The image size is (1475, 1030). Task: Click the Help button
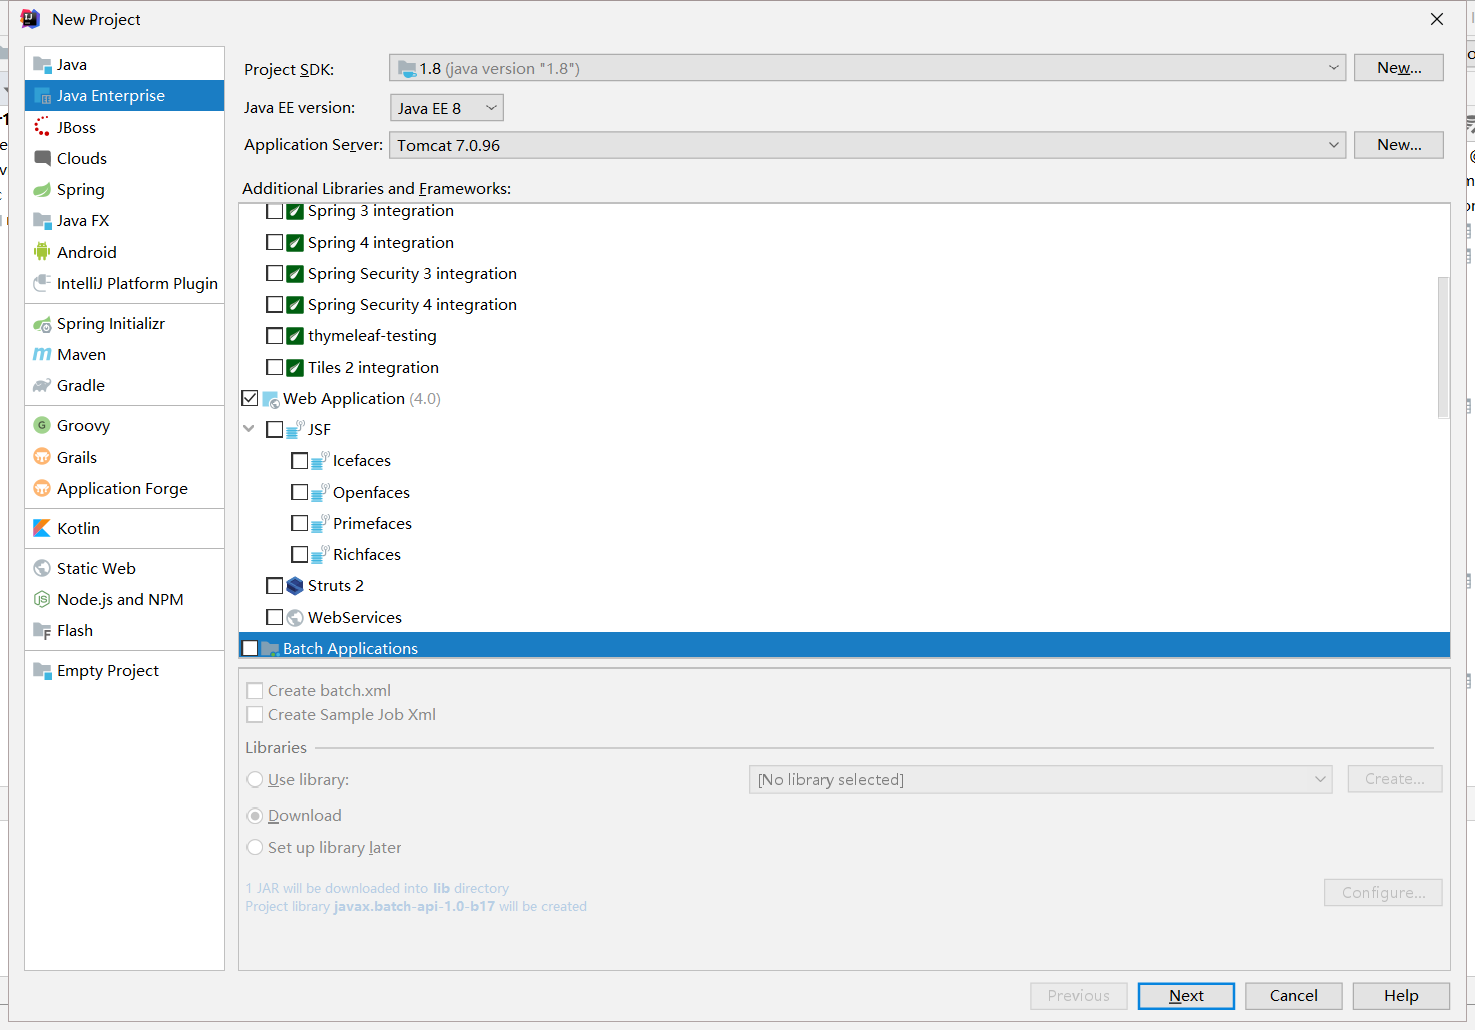(1401, 996)
